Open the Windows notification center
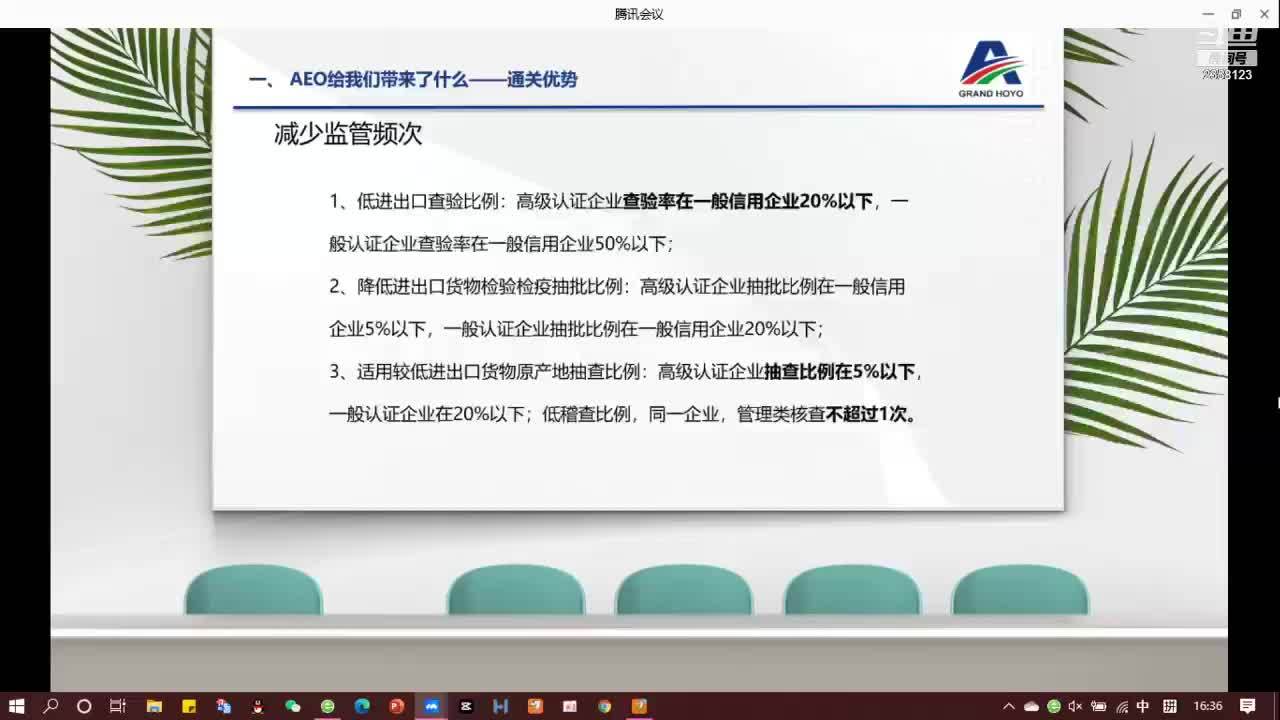 pyautogui.click(x=1248, y=706)
